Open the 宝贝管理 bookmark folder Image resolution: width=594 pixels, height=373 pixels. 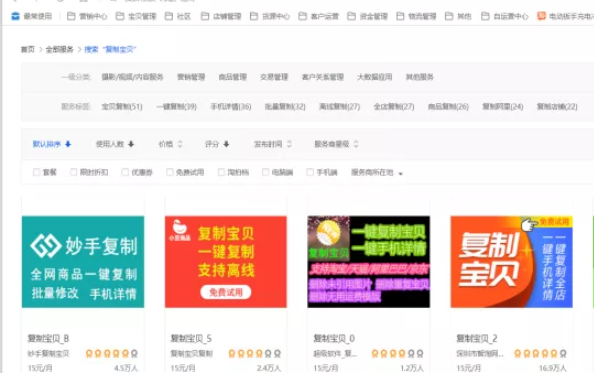(136, 16)
